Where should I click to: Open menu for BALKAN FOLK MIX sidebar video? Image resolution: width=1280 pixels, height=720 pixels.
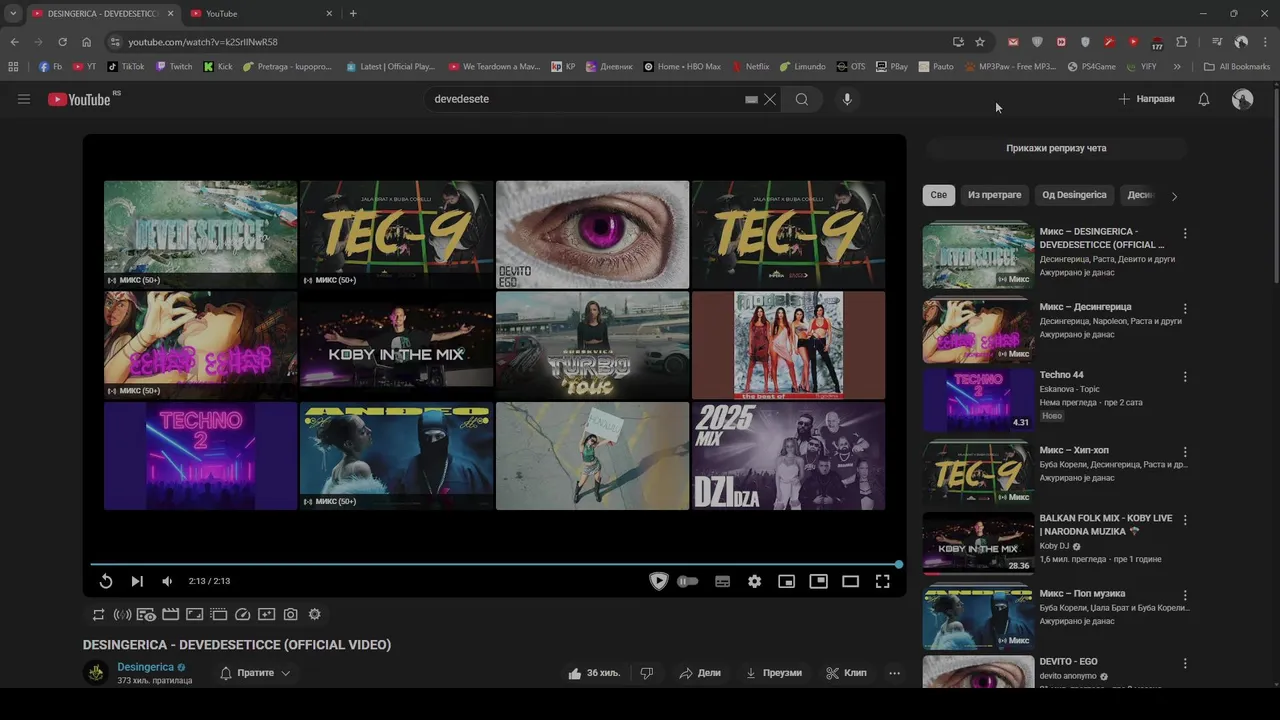pyautogui.click(x=1185, y=520)
